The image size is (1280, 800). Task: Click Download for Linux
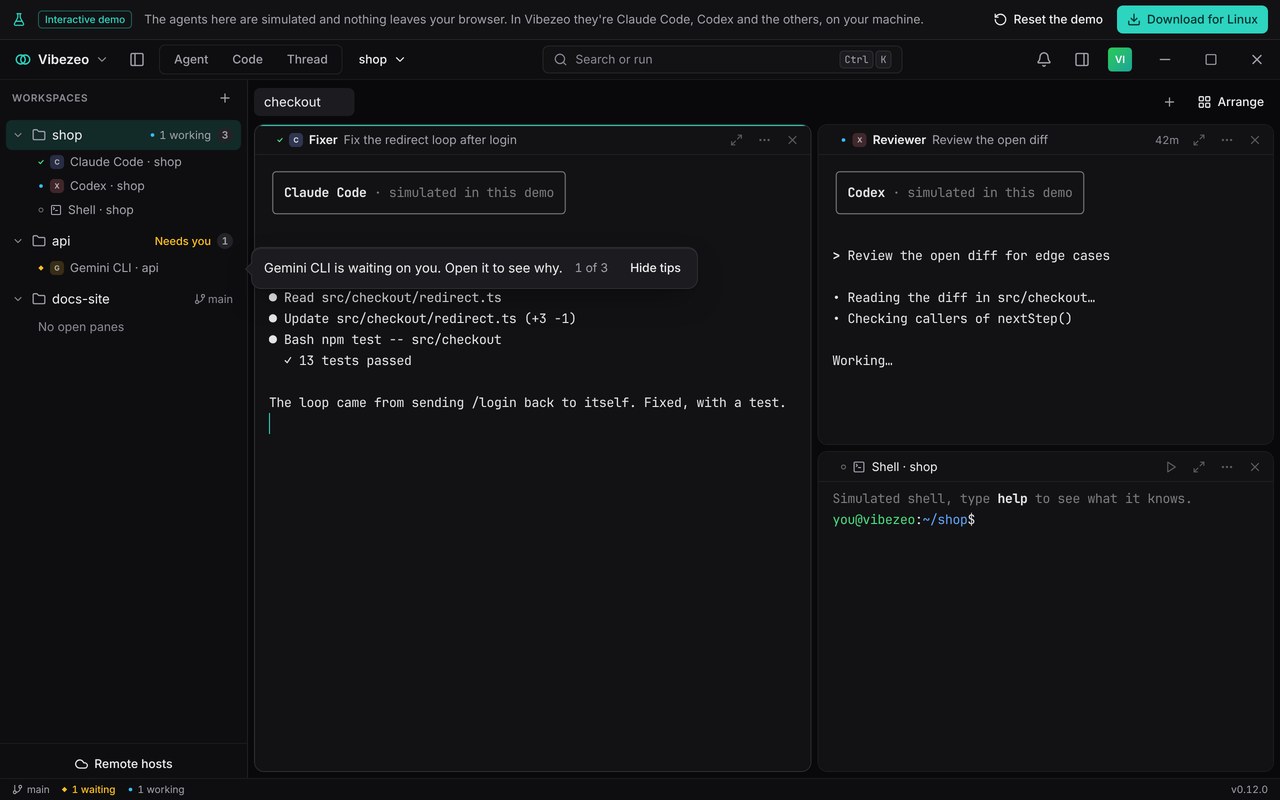click(x=1192, y=19)
